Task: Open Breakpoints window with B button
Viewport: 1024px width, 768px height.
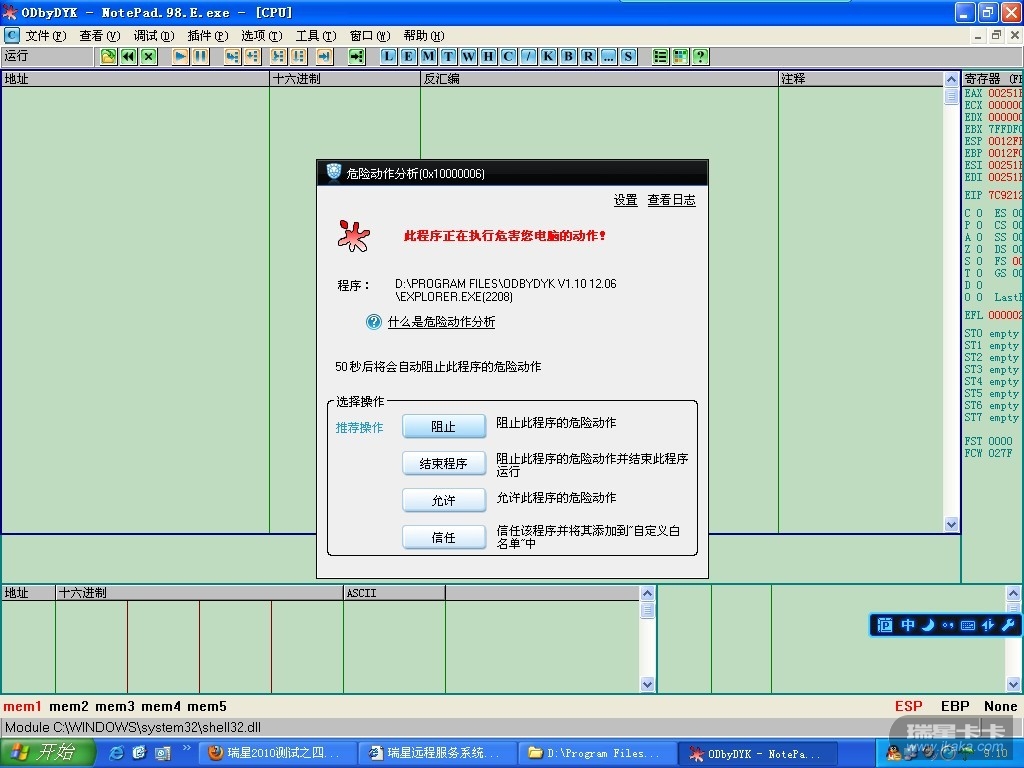Action: (x=568, y=57)
